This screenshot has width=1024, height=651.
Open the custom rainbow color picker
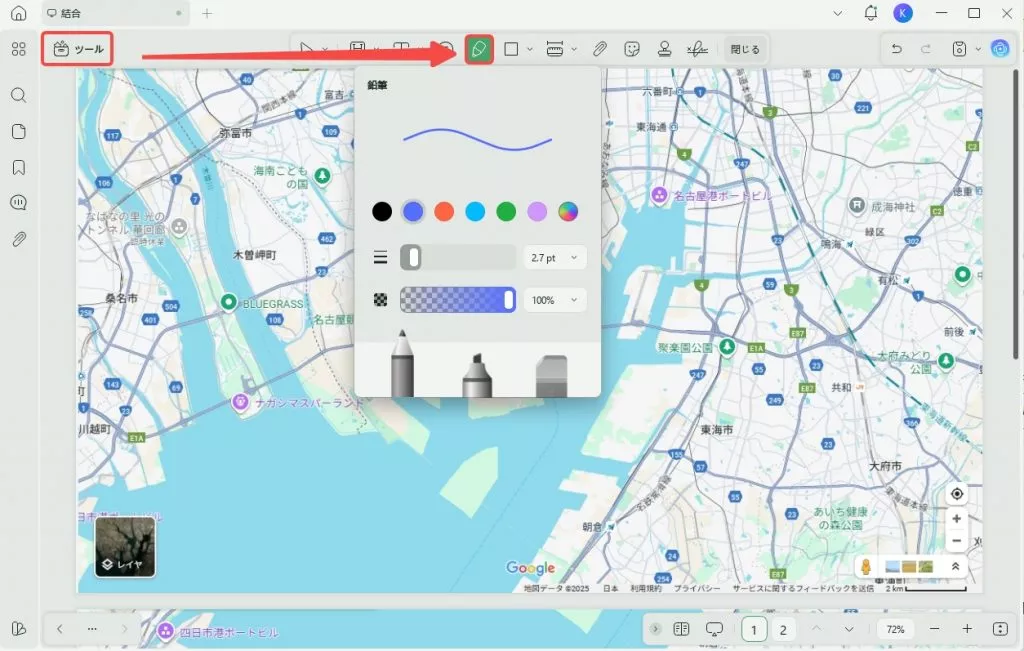(x=568, y=212)
